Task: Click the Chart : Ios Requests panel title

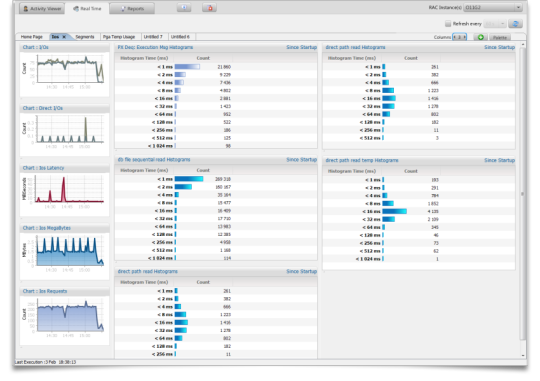Action: [x=45, y=291]
